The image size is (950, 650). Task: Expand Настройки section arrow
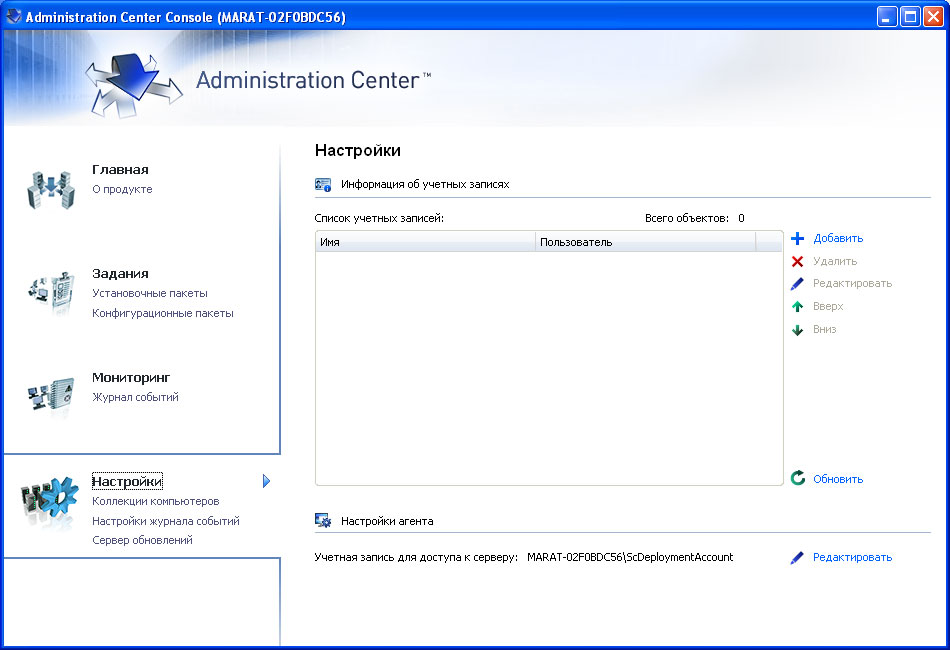point(266,481)
